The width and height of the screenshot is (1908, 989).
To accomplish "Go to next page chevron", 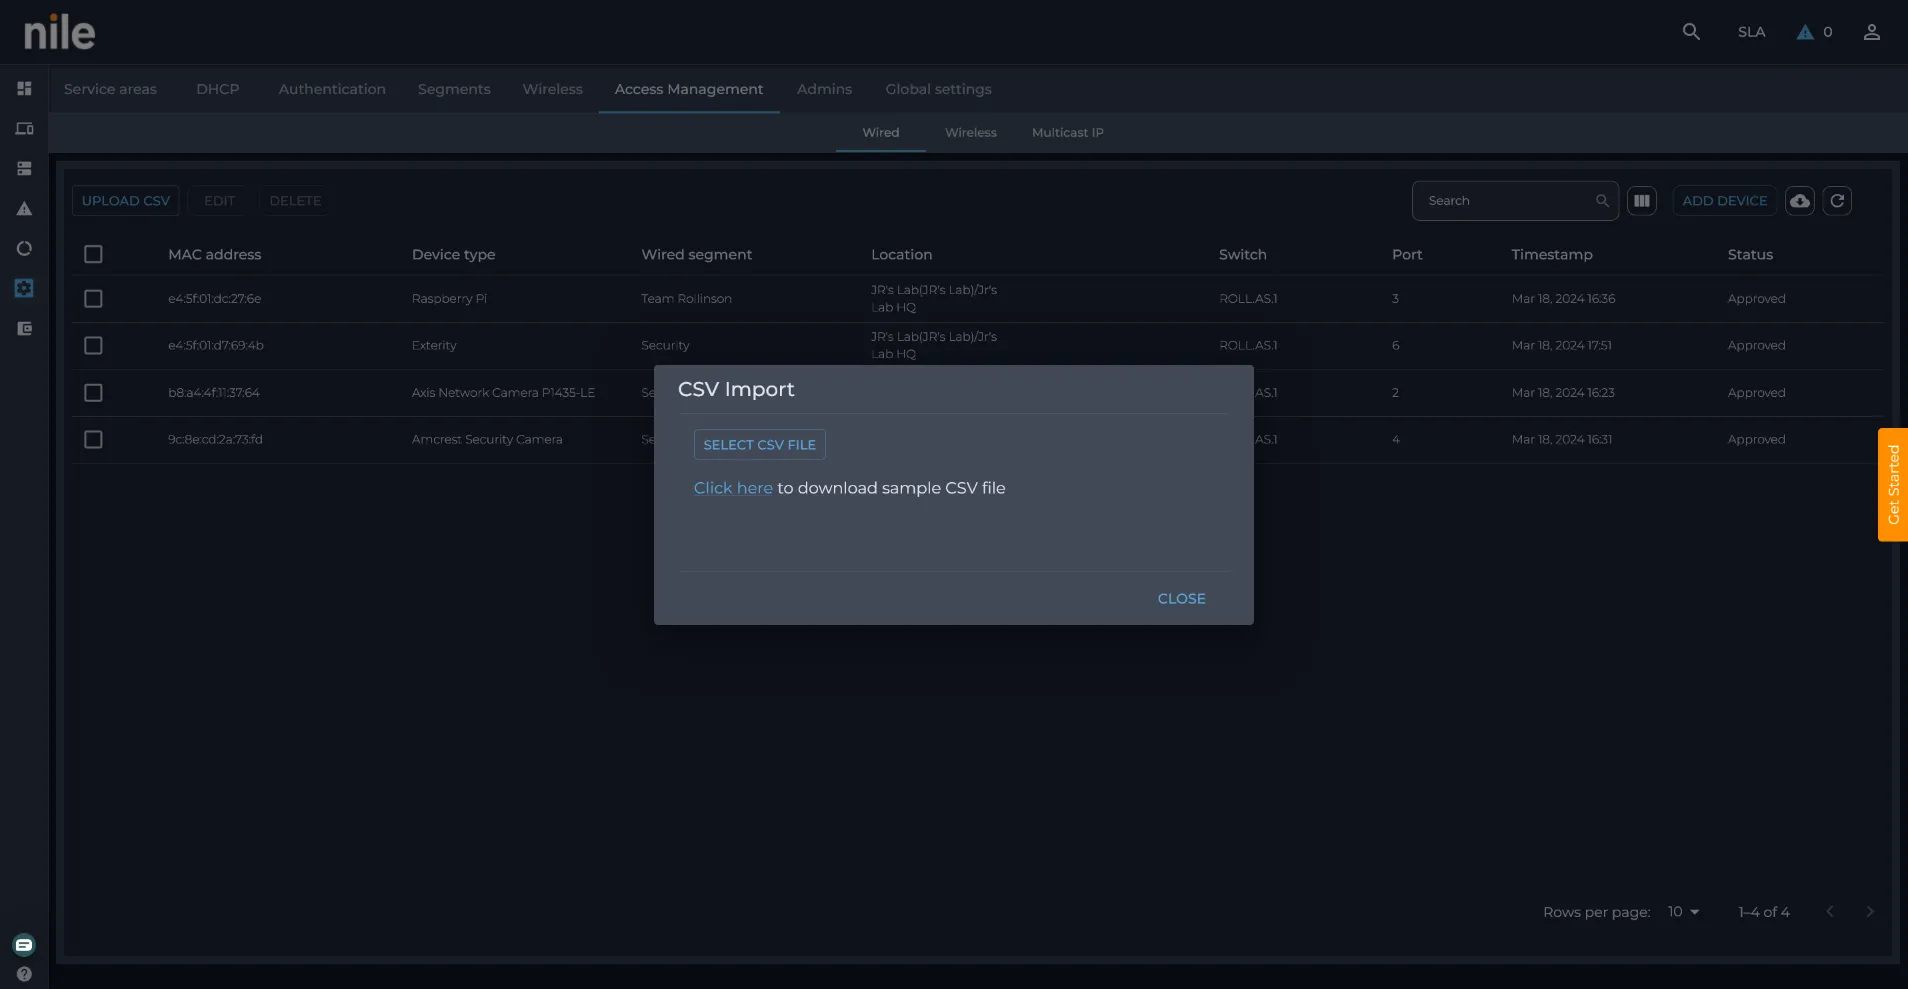I will (x=1870, y=912).
